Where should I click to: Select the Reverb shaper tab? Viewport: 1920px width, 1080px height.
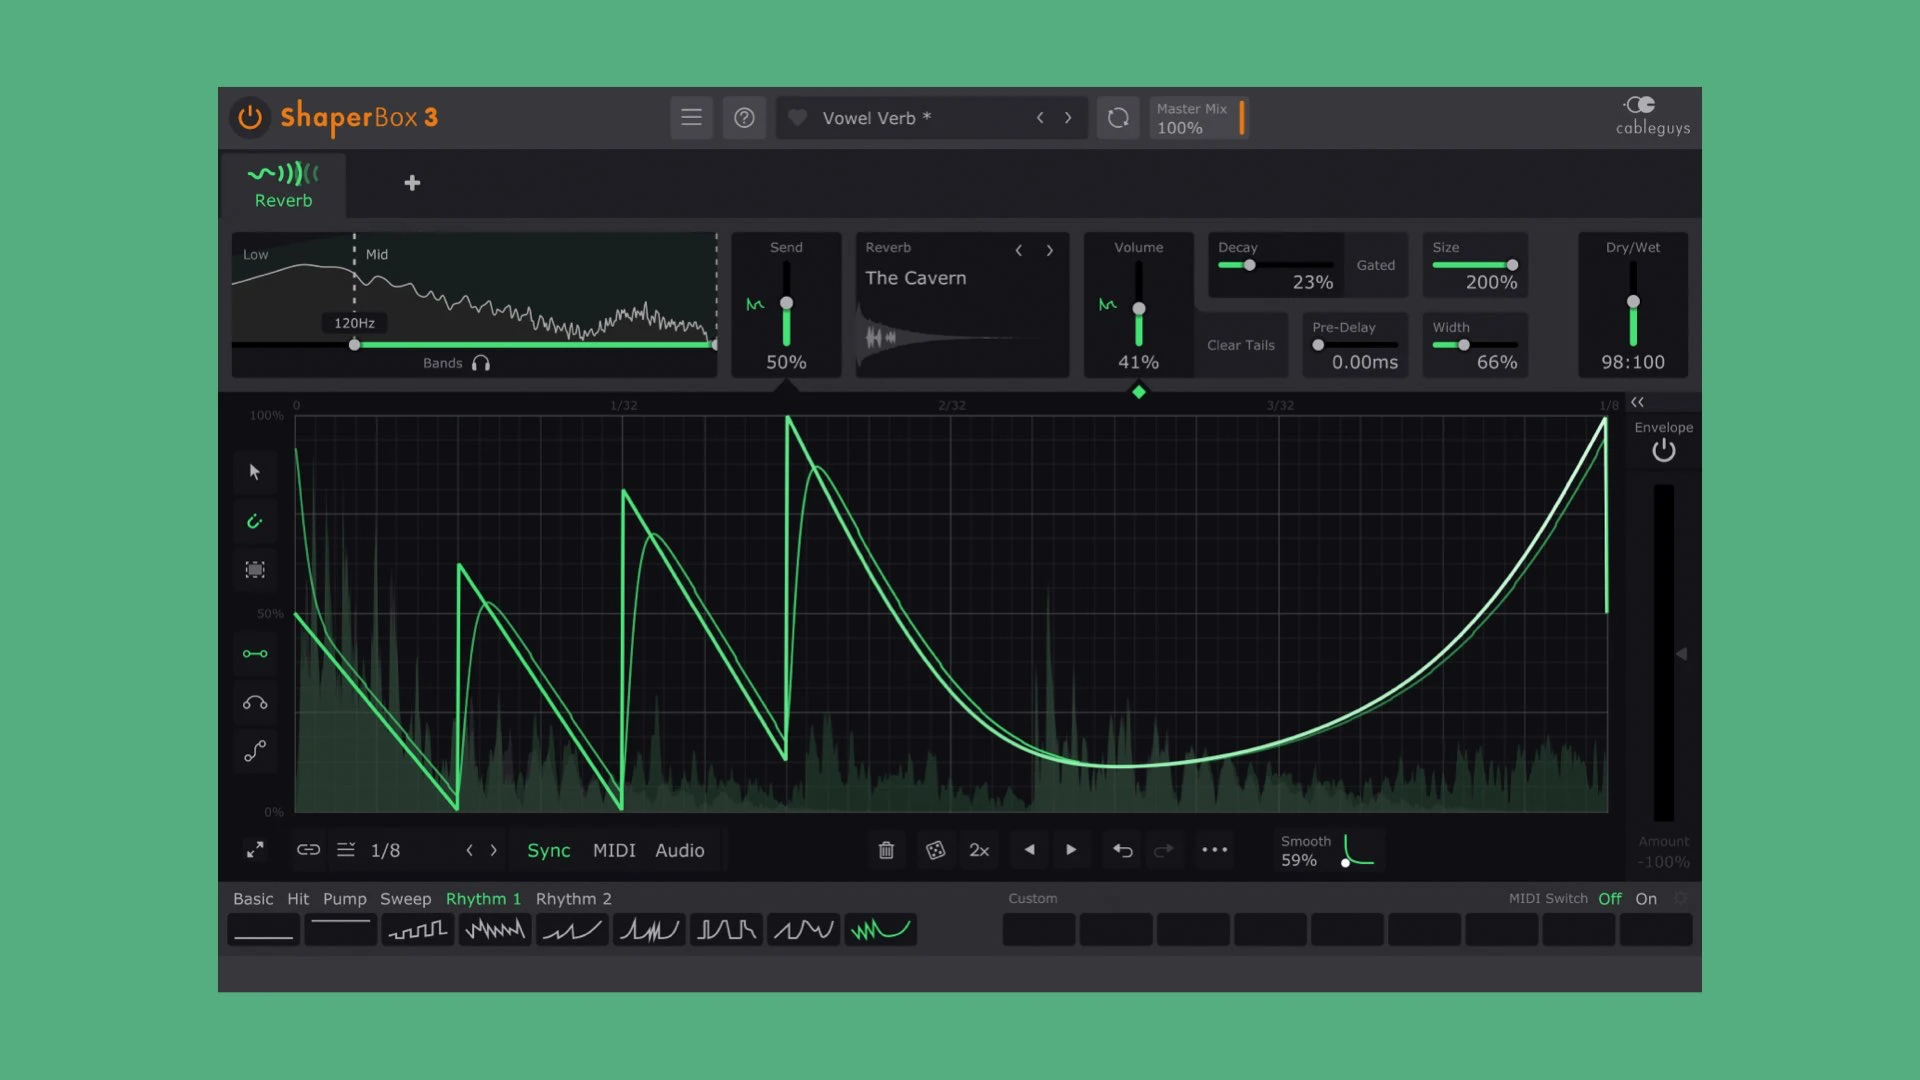click(283, 185)
